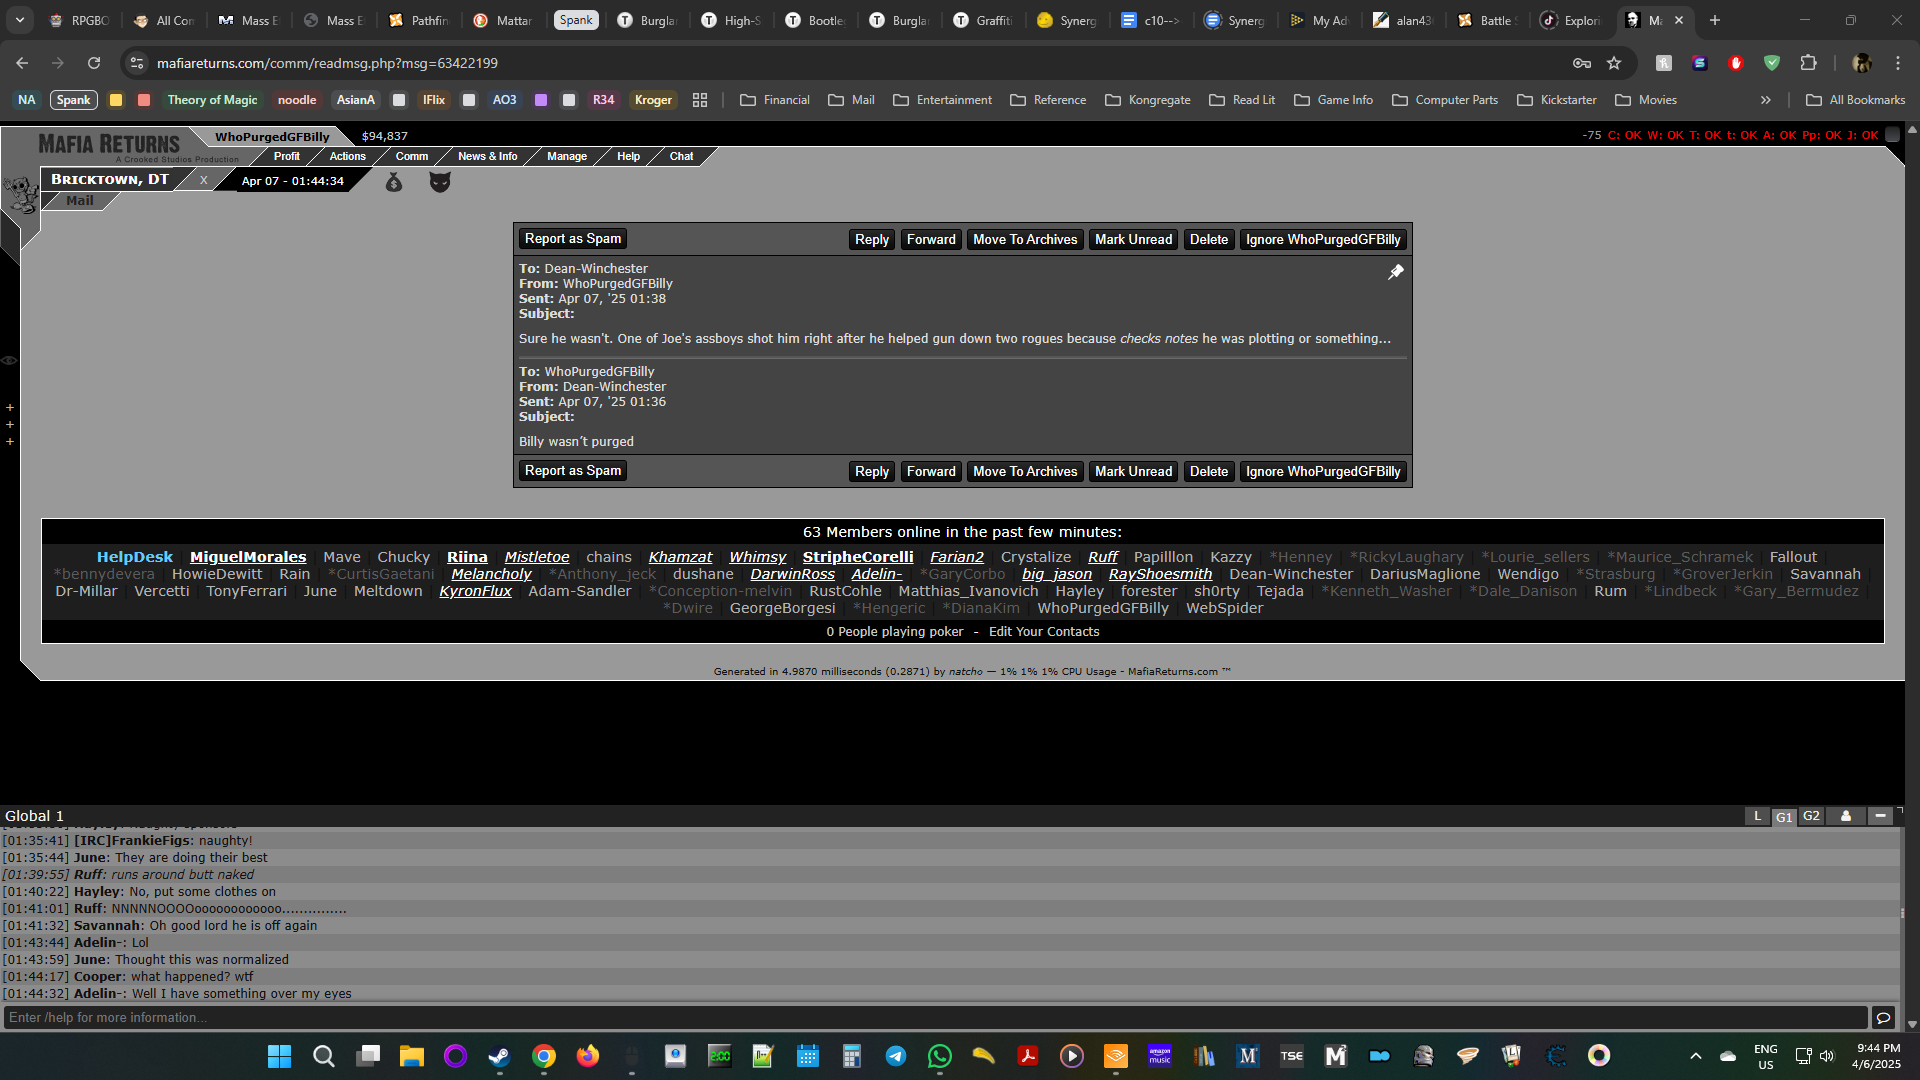Open the Chat menu
Image resolution: width=1920 pixels, height=1080 pixels.
click(x=682, y=156)
